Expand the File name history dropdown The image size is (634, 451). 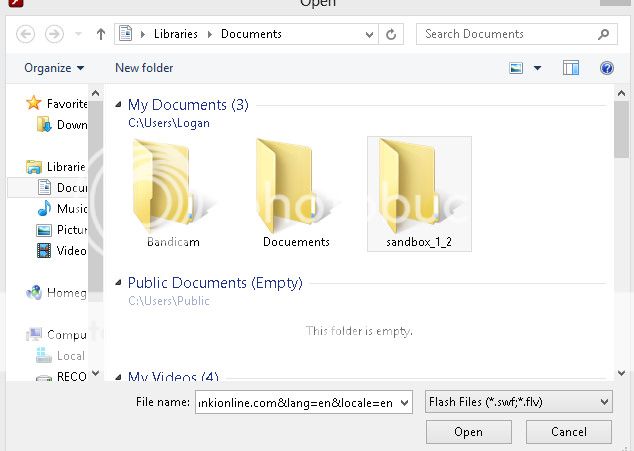[x=403, y=402]
